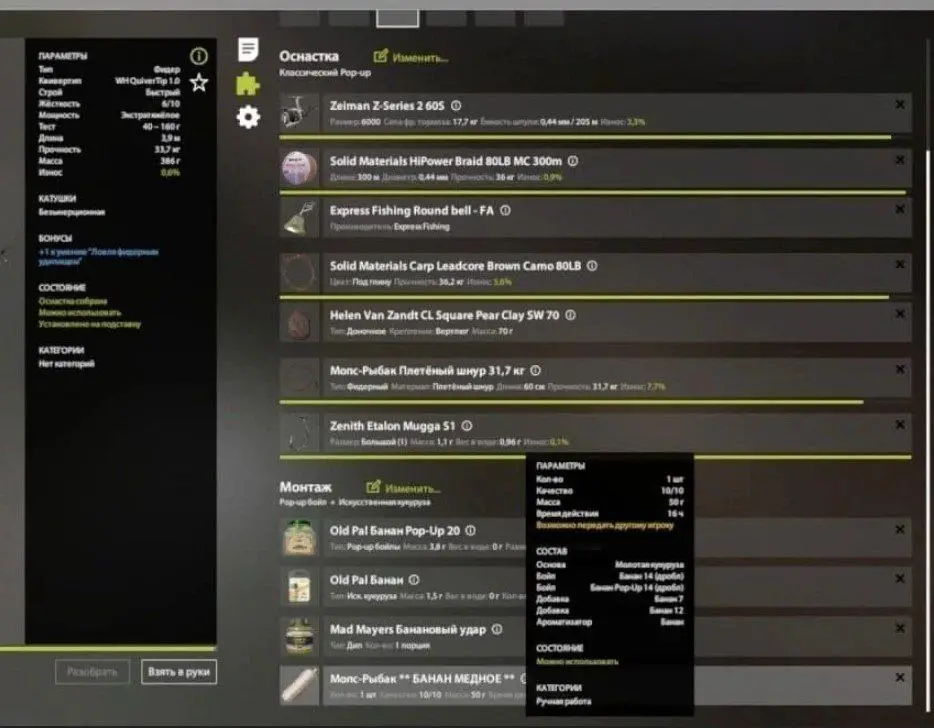Remove Helen Van Zandt sinker
Viewport: 934px width, 728px height.
point(900,314)
